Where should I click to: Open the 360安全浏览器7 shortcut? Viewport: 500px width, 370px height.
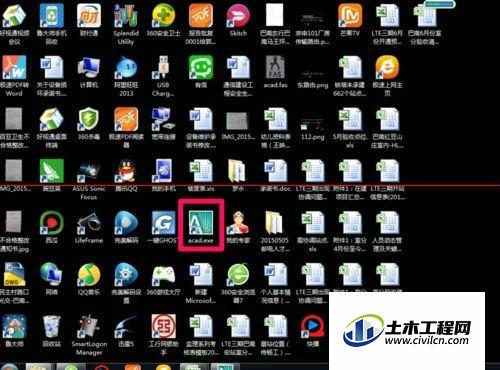point(238,274)
